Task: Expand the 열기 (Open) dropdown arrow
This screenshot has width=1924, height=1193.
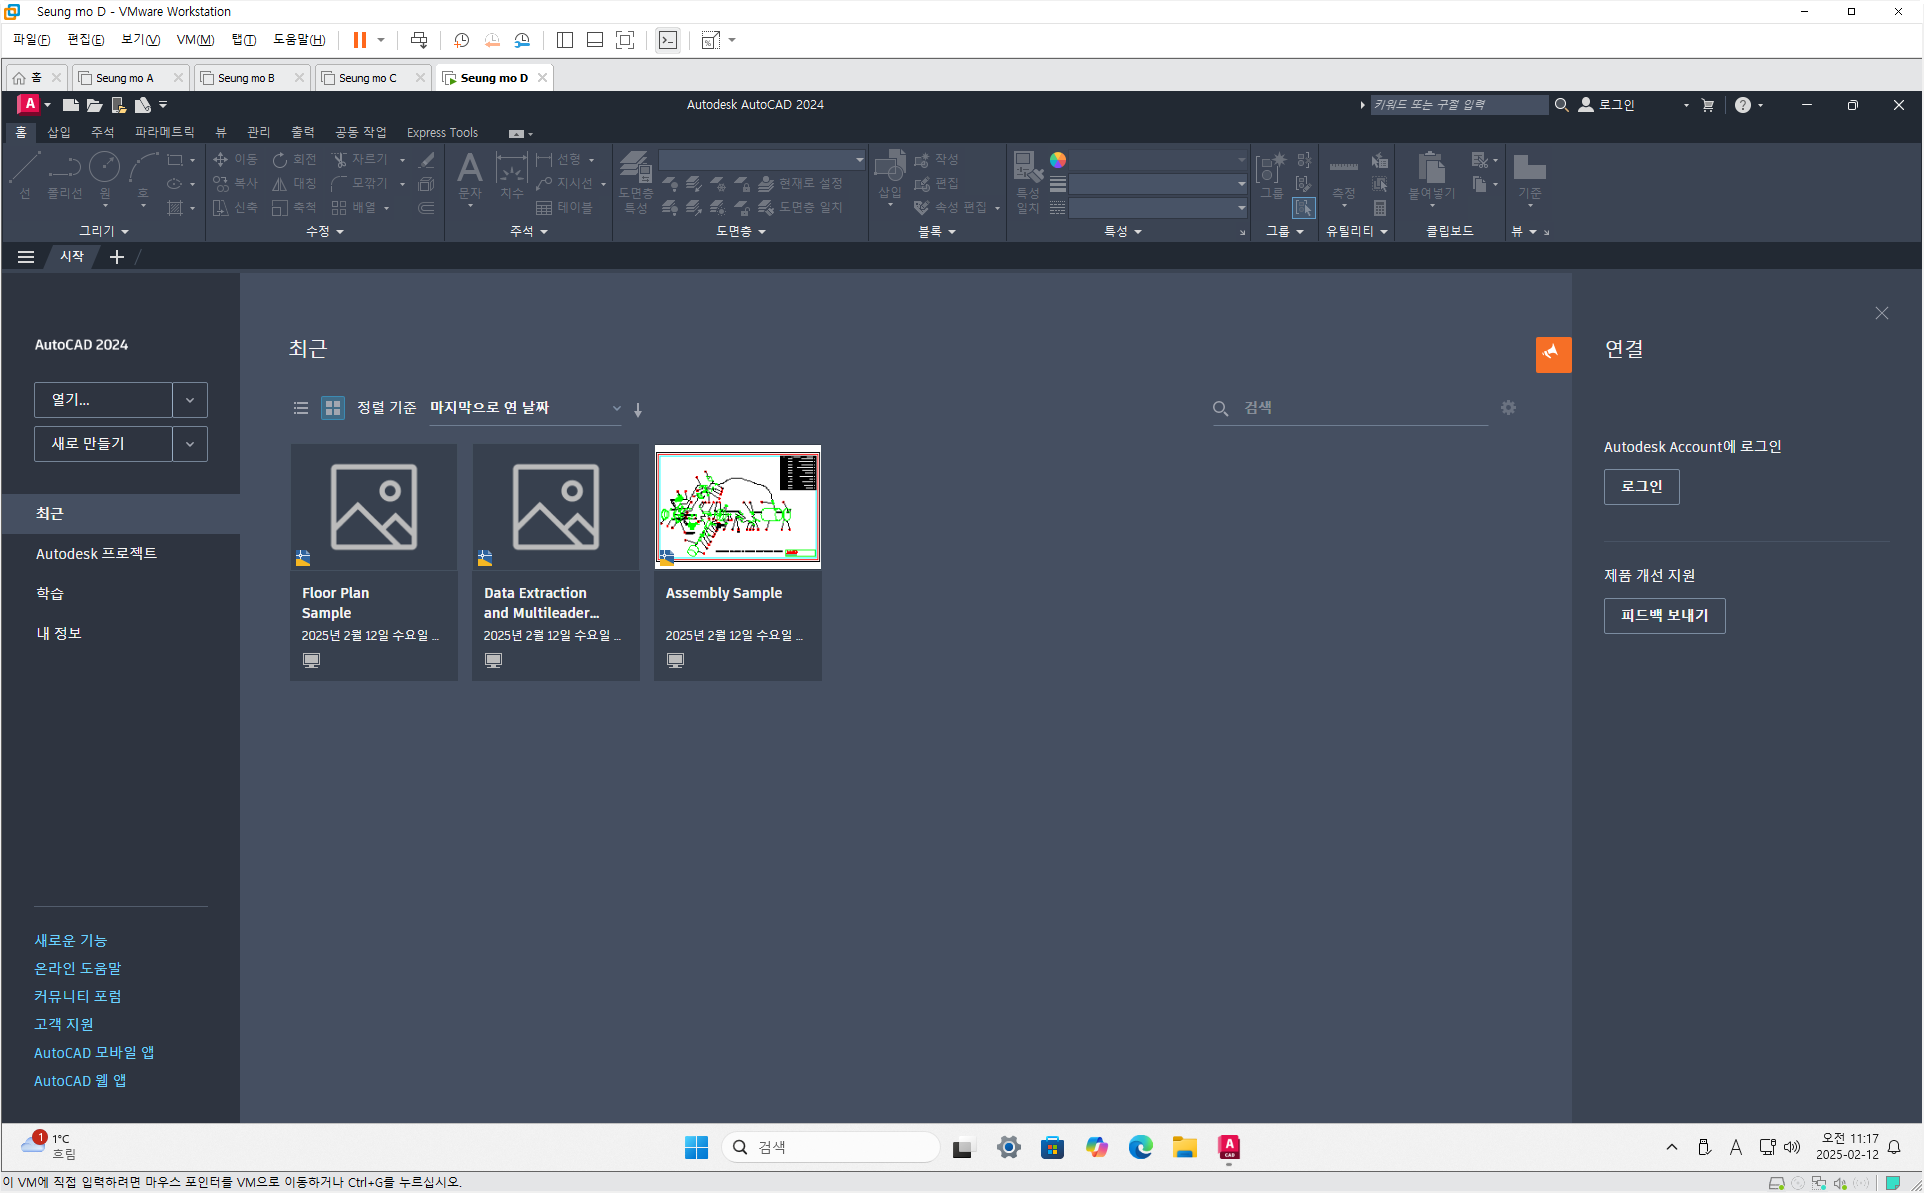Action: click(189, 400)
